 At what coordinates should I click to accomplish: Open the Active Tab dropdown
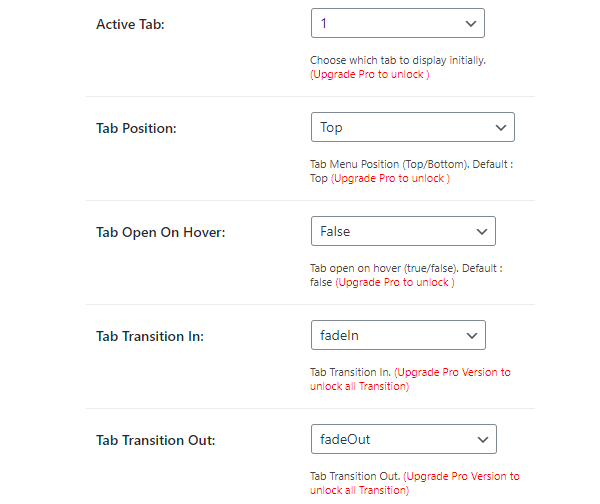pos(397,23)
